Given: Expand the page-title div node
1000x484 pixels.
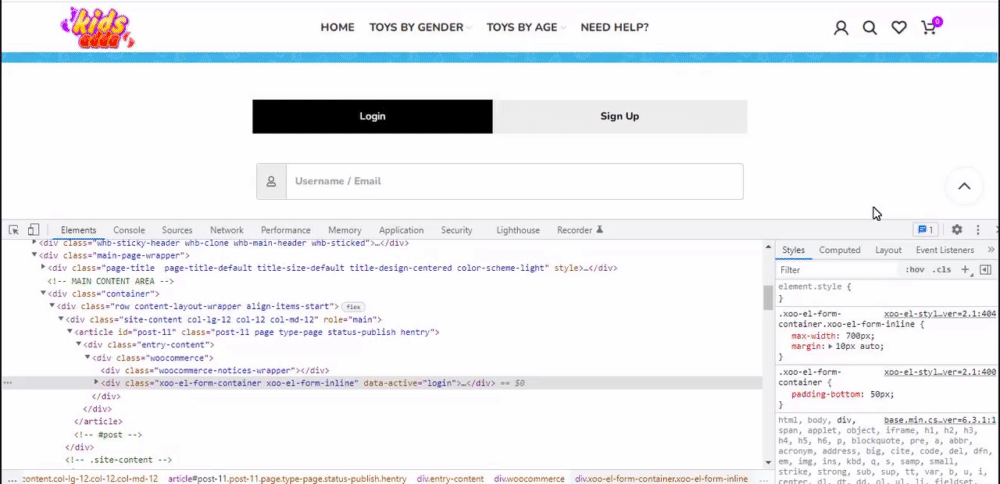Looking at the screenshot, I should (x=43, y=268).
